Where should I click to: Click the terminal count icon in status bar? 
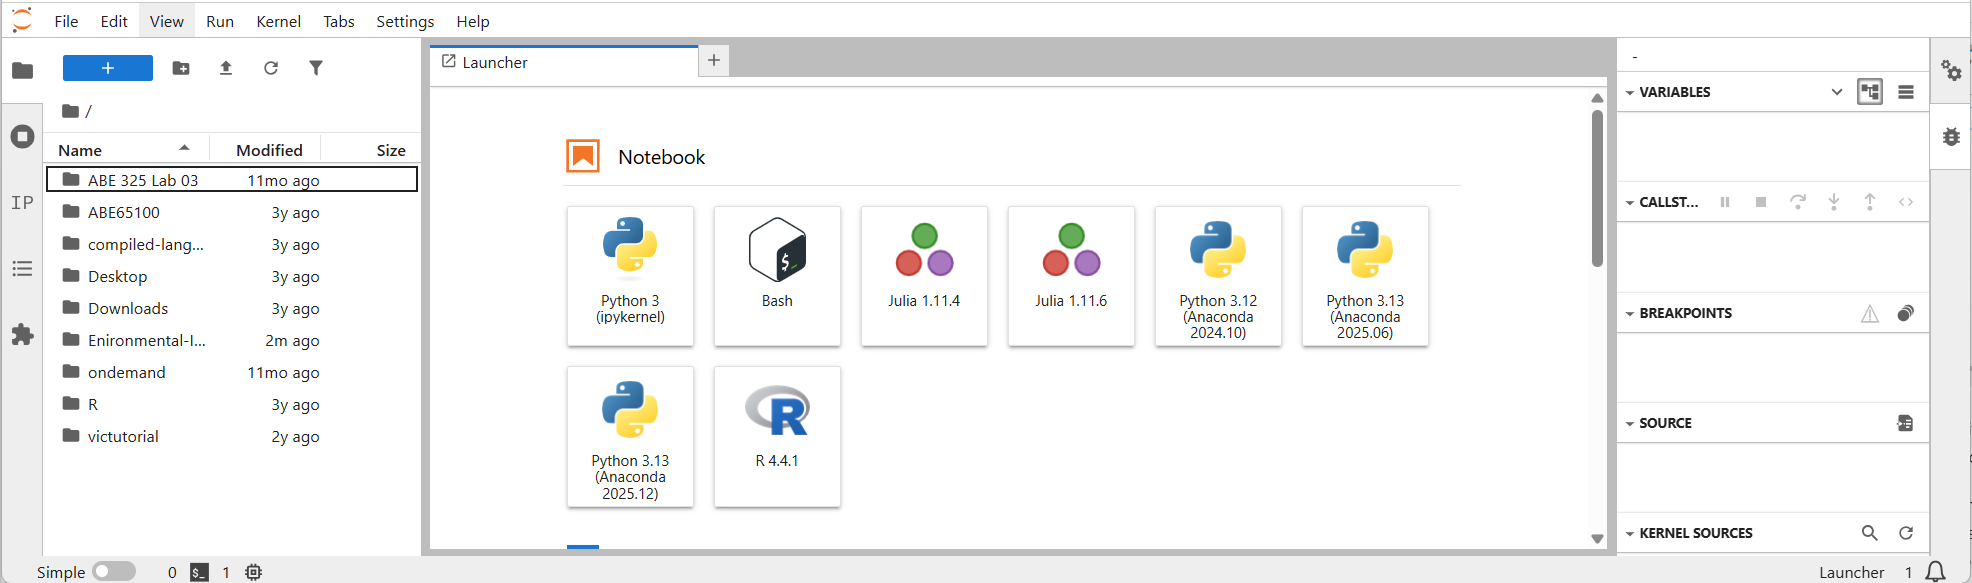coord(200,573)
